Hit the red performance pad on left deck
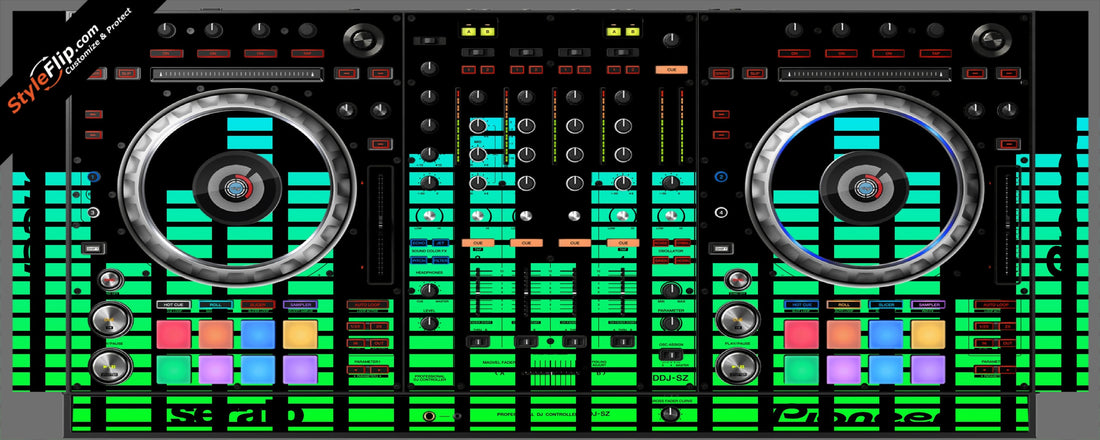Viewport: 1100px width, 440px height. 174,335
